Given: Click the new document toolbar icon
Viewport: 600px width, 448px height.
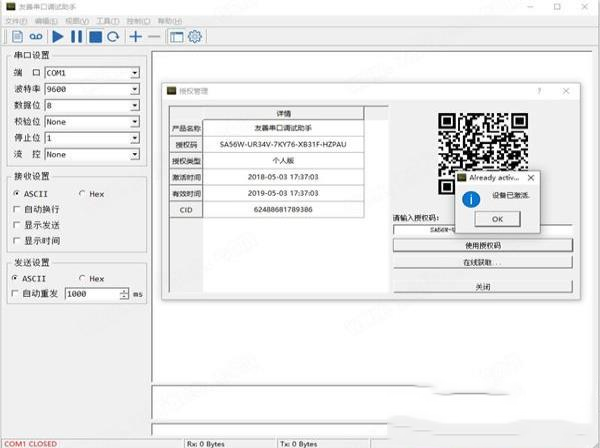Looking at the screenshot, I should pyautogui.click(x=17, y=37).
